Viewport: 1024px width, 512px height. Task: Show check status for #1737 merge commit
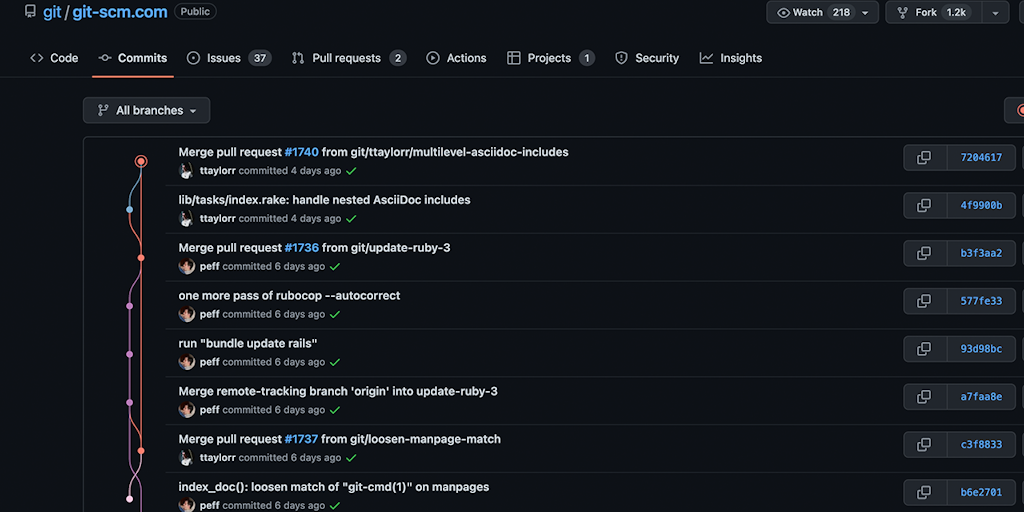click(x=351, y=458)
